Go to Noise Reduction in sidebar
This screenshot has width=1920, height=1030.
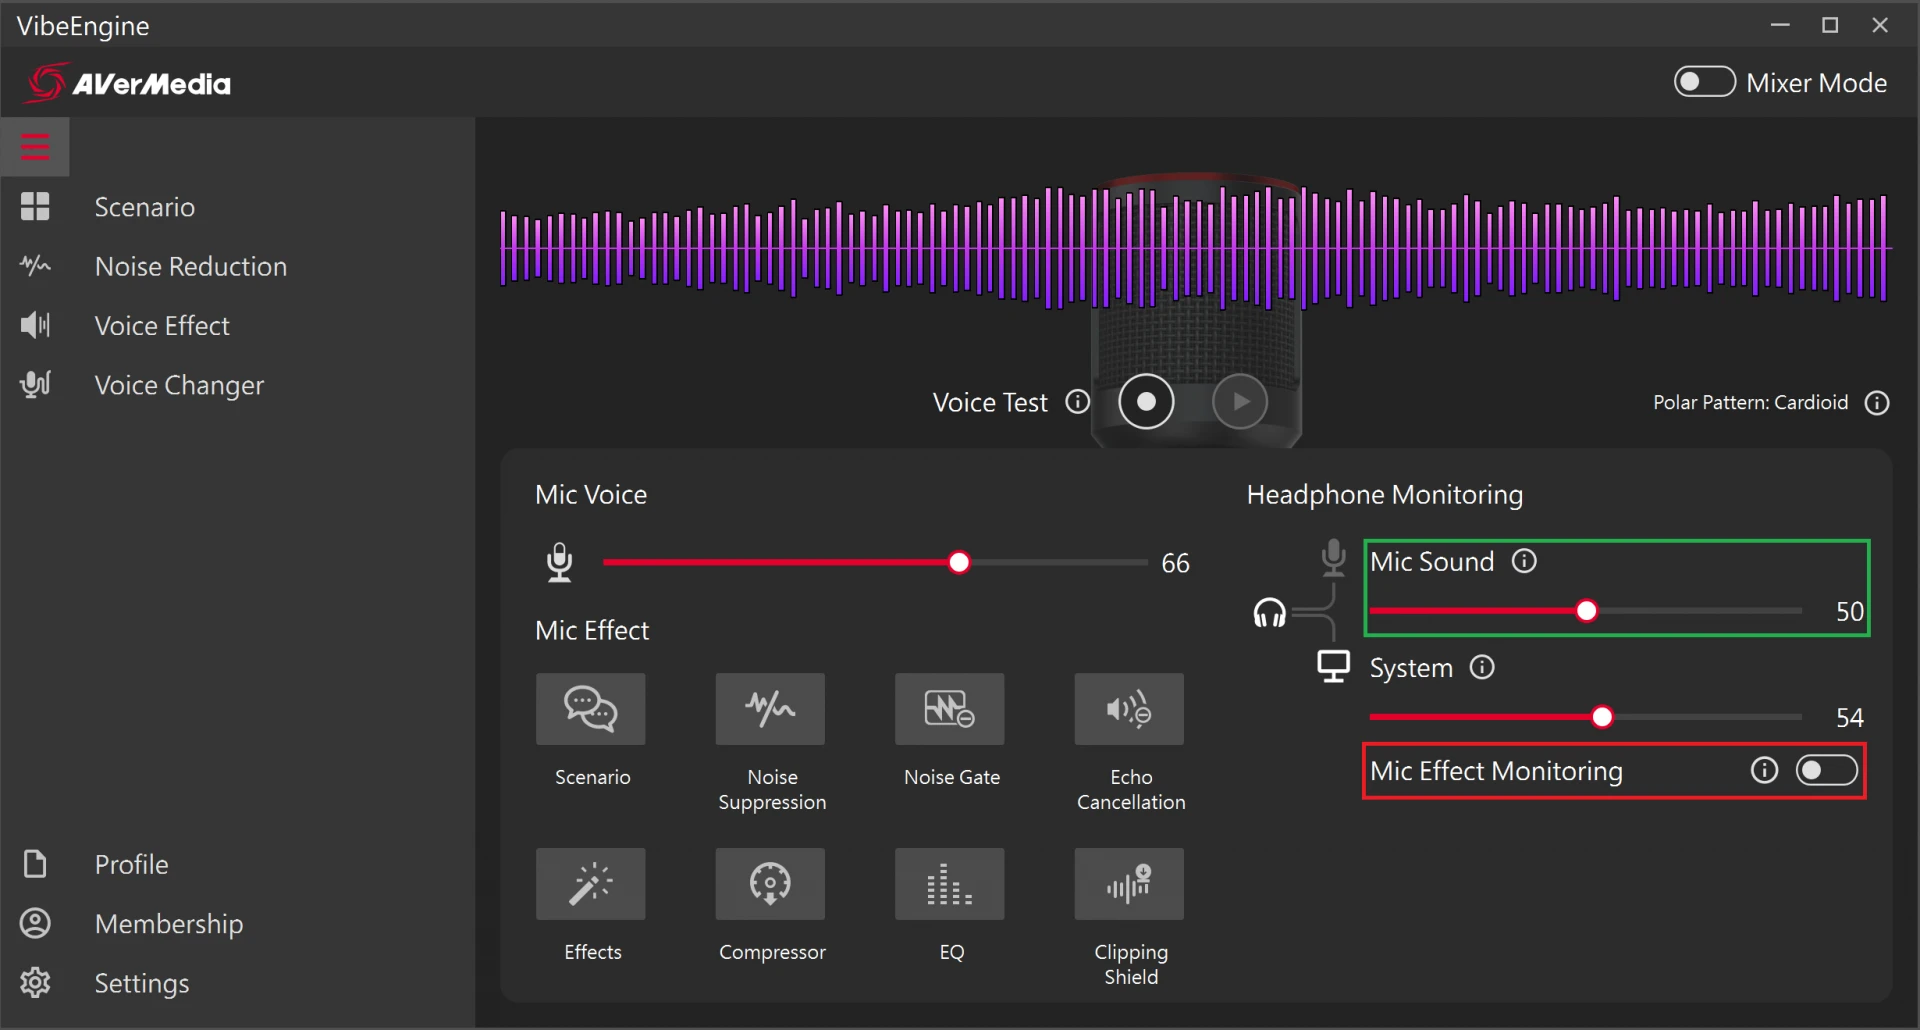pos(190,266)
